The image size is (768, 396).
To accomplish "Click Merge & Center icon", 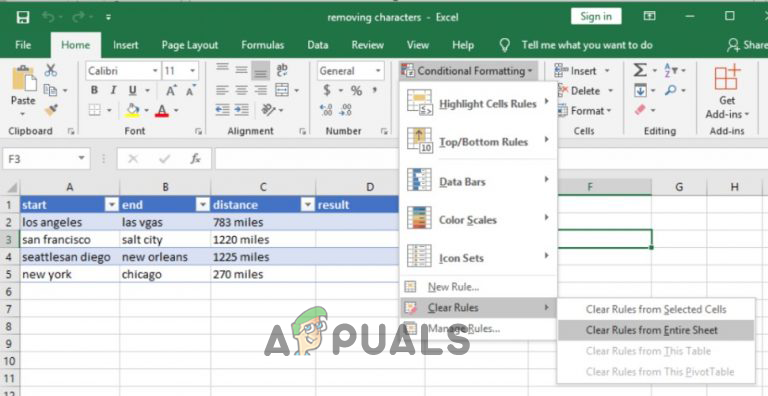I will pos(282,91).
